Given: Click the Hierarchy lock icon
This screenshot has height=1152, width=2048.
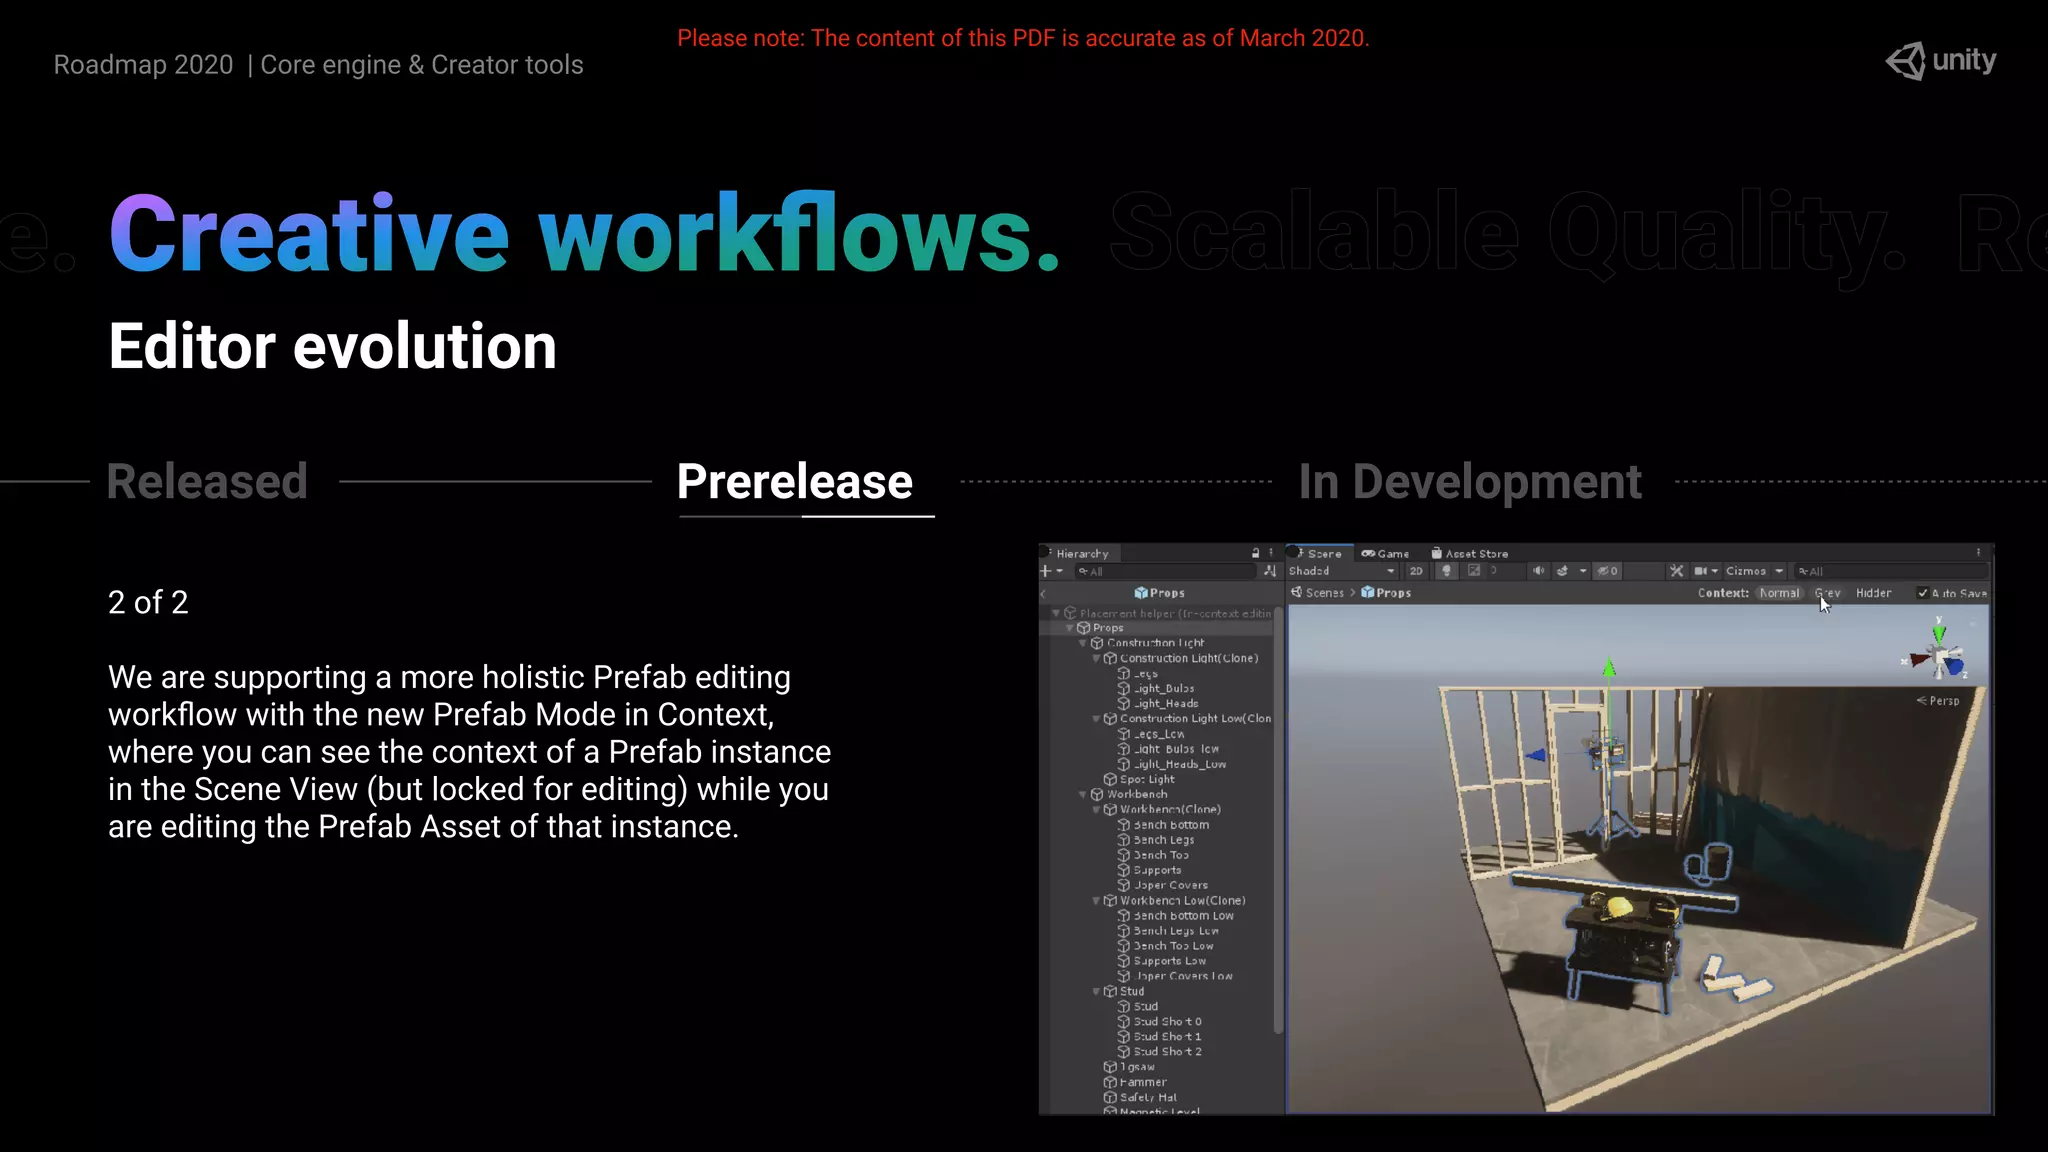Looking at the screenshot, I should tap(1255, 553).
